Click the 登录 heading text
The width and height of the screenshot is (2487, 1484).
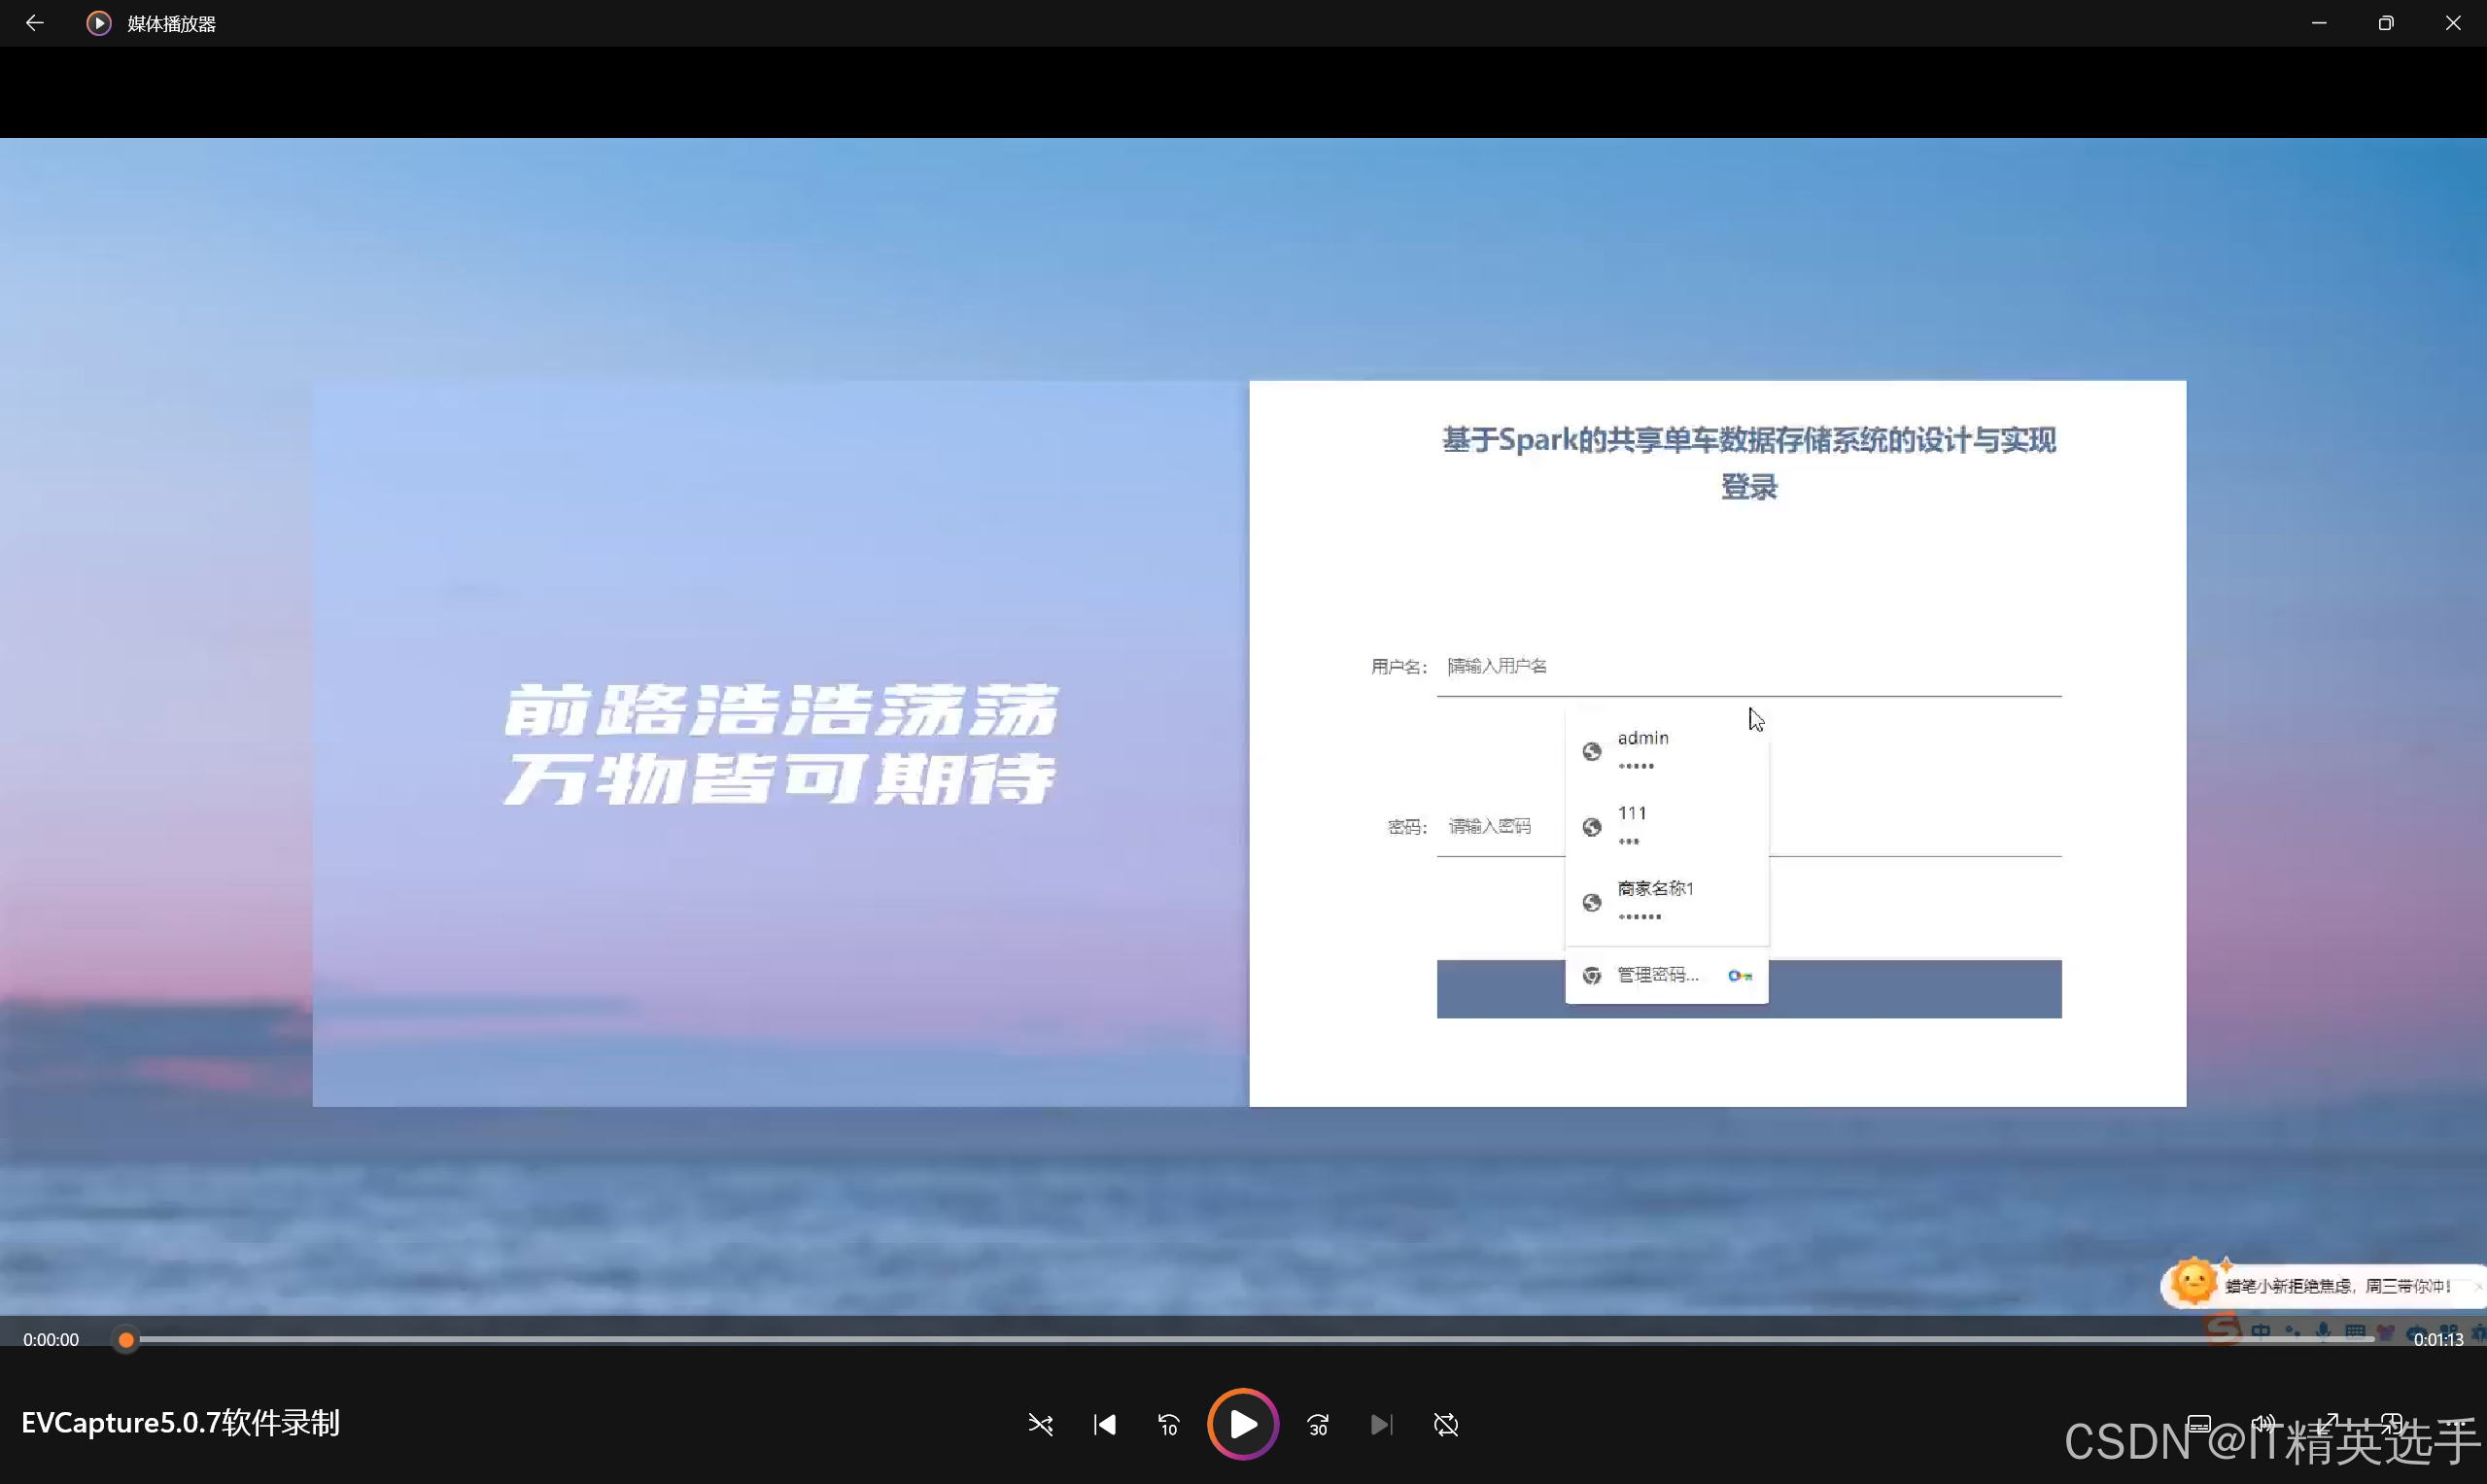click(x=1749, y=488)
